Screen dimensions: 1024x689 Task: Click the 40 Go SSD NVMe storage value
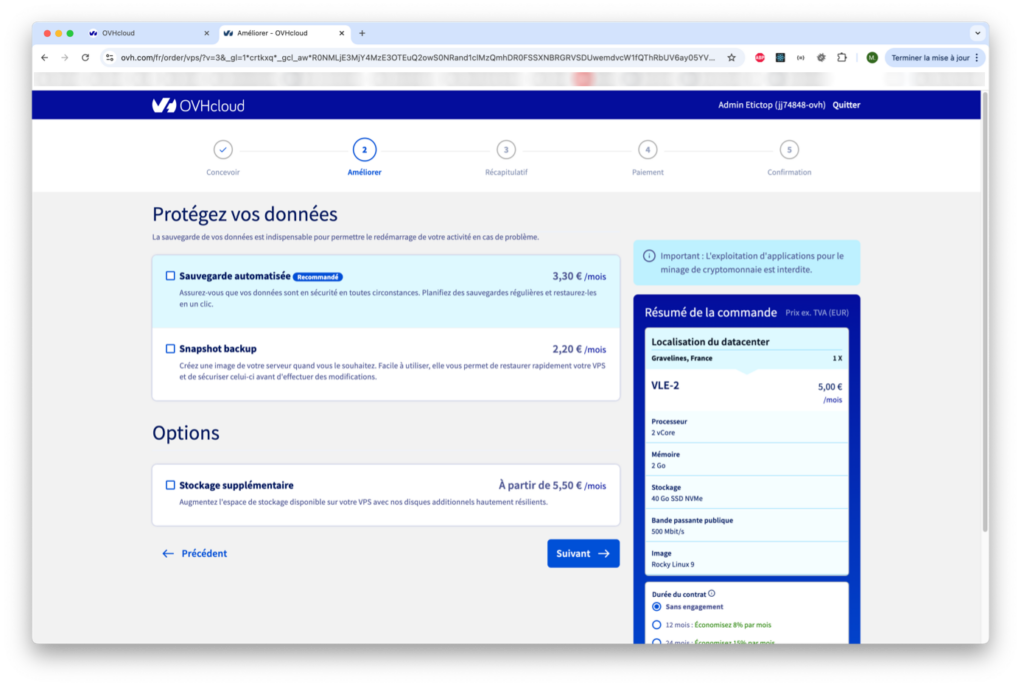[677, 499]
